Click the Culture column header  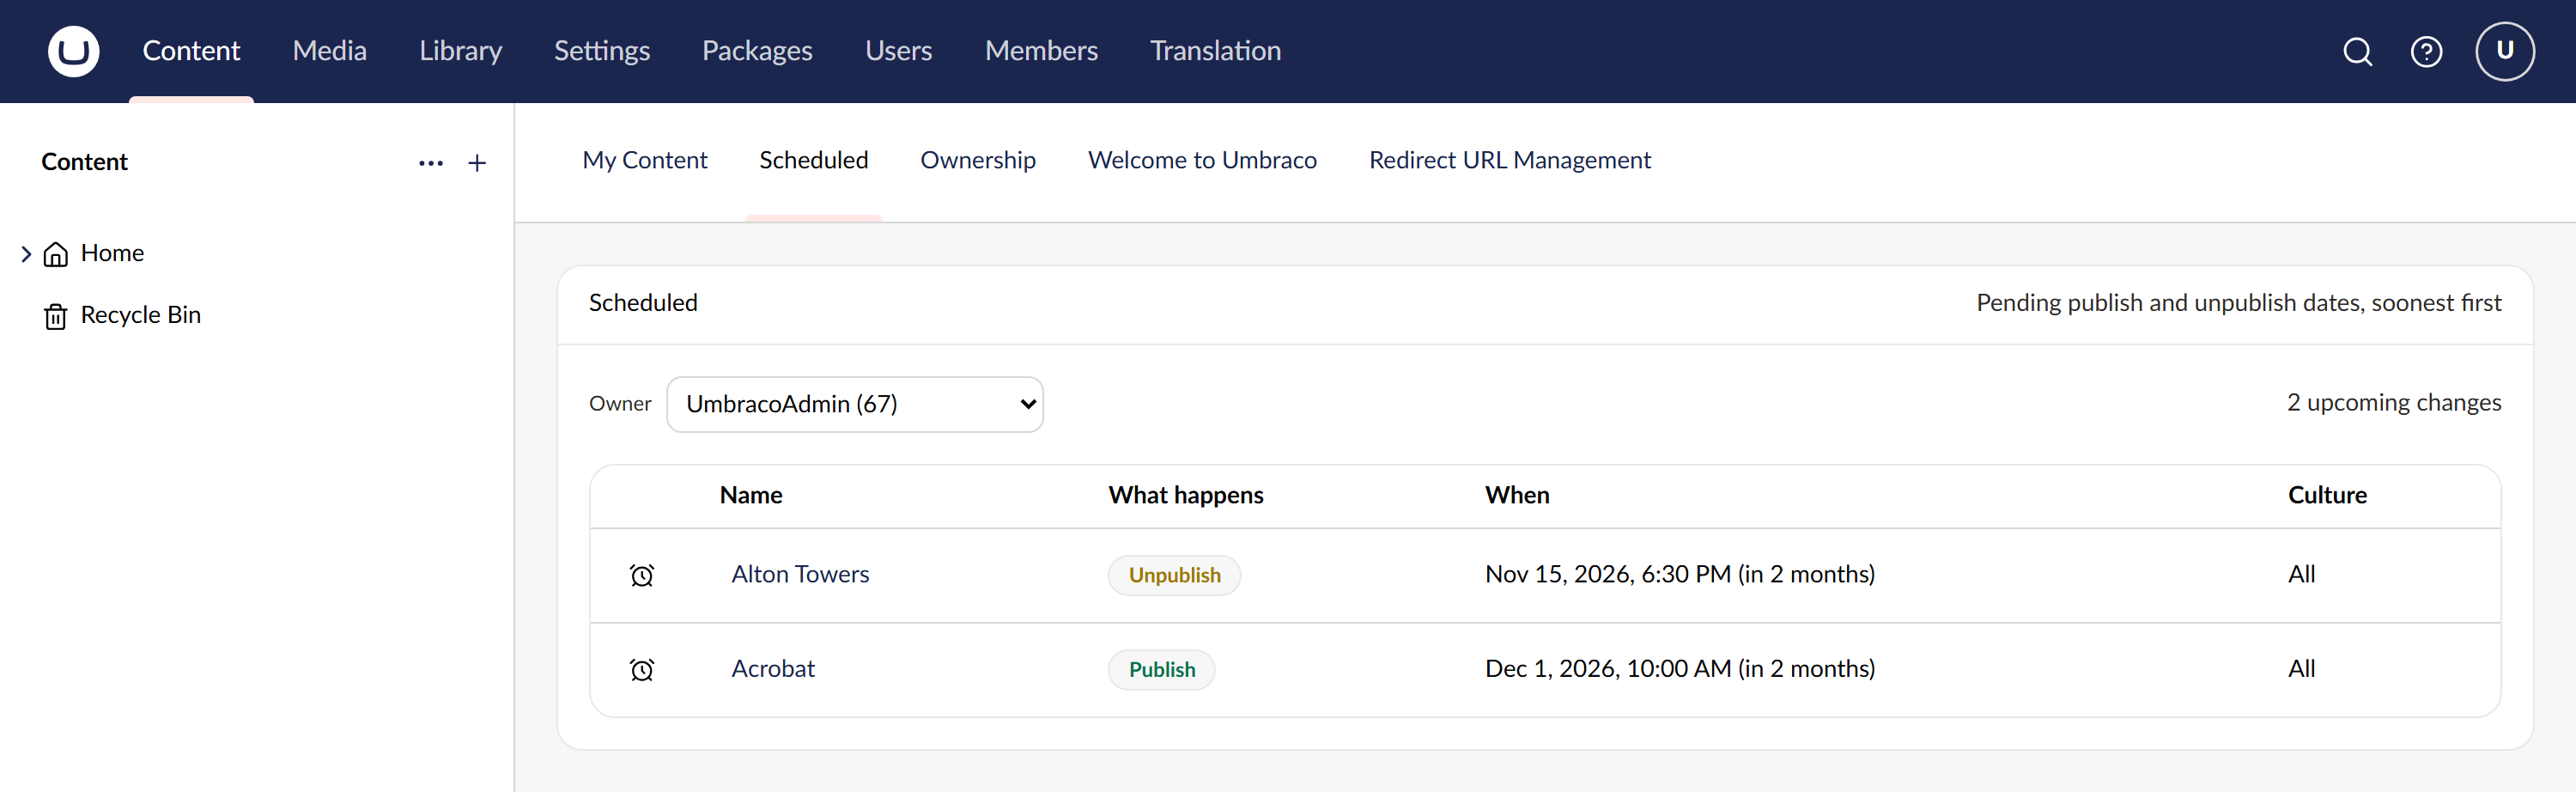(2327, 495)
